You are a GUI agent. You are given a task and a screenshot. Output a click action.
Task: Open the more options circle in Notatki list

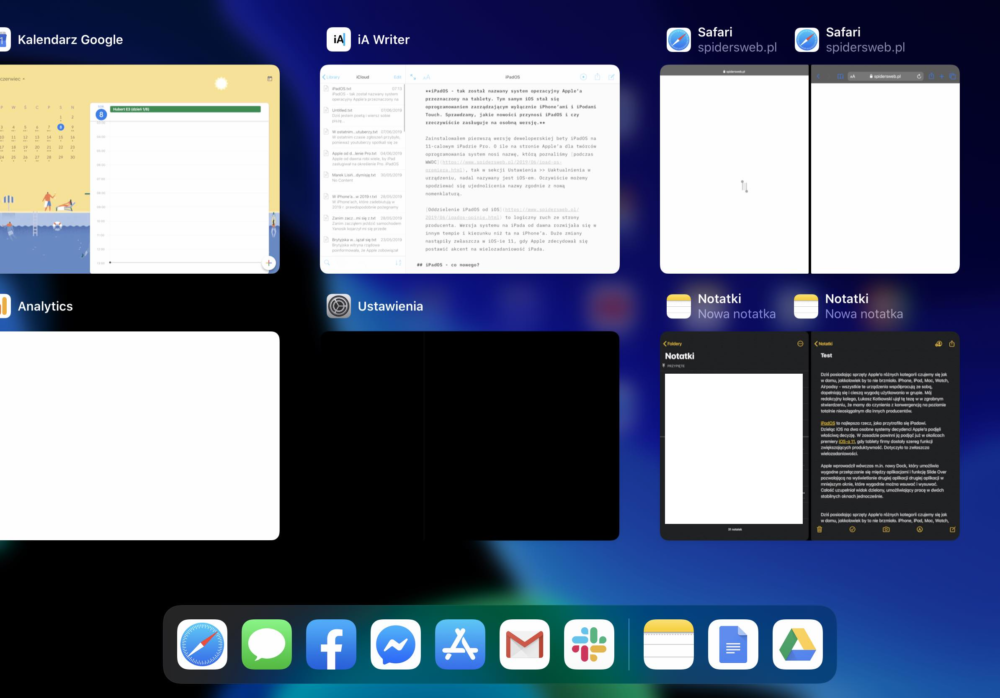pos(800,344)
